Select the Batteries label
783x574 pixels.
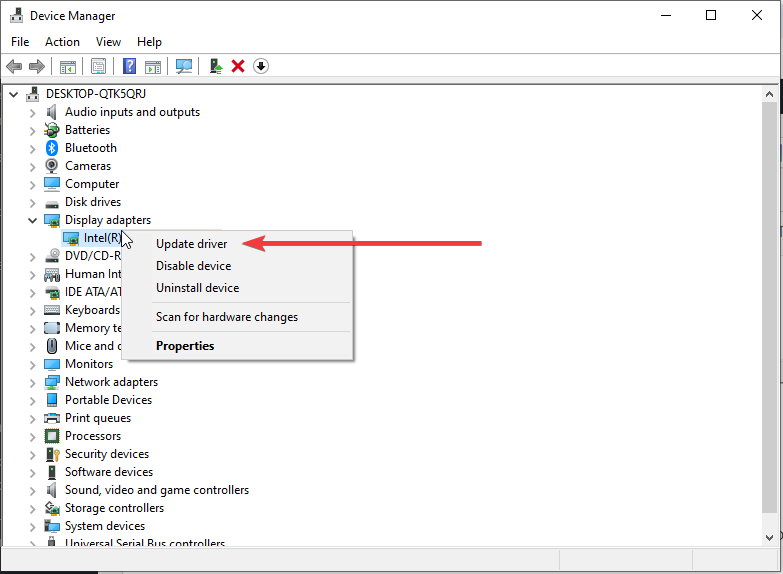87,130
